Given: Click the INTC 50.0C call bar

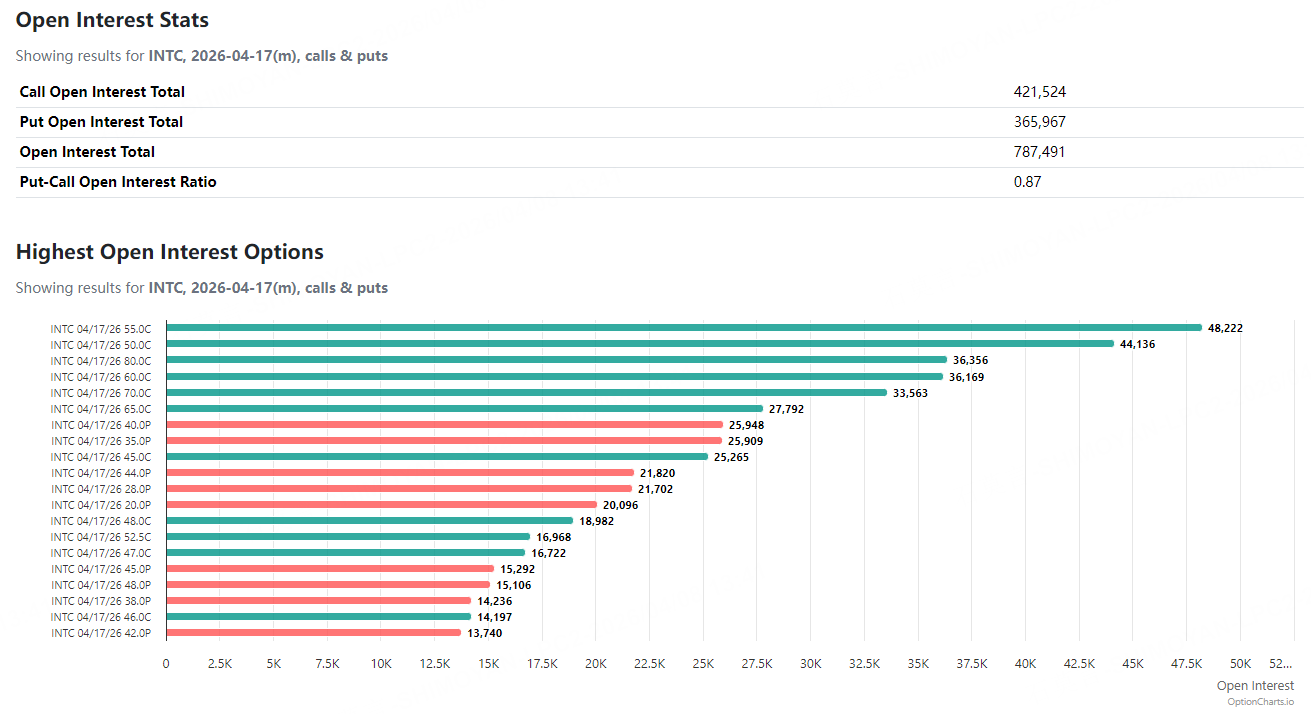Looking at the screenshot, I should 640,343.
